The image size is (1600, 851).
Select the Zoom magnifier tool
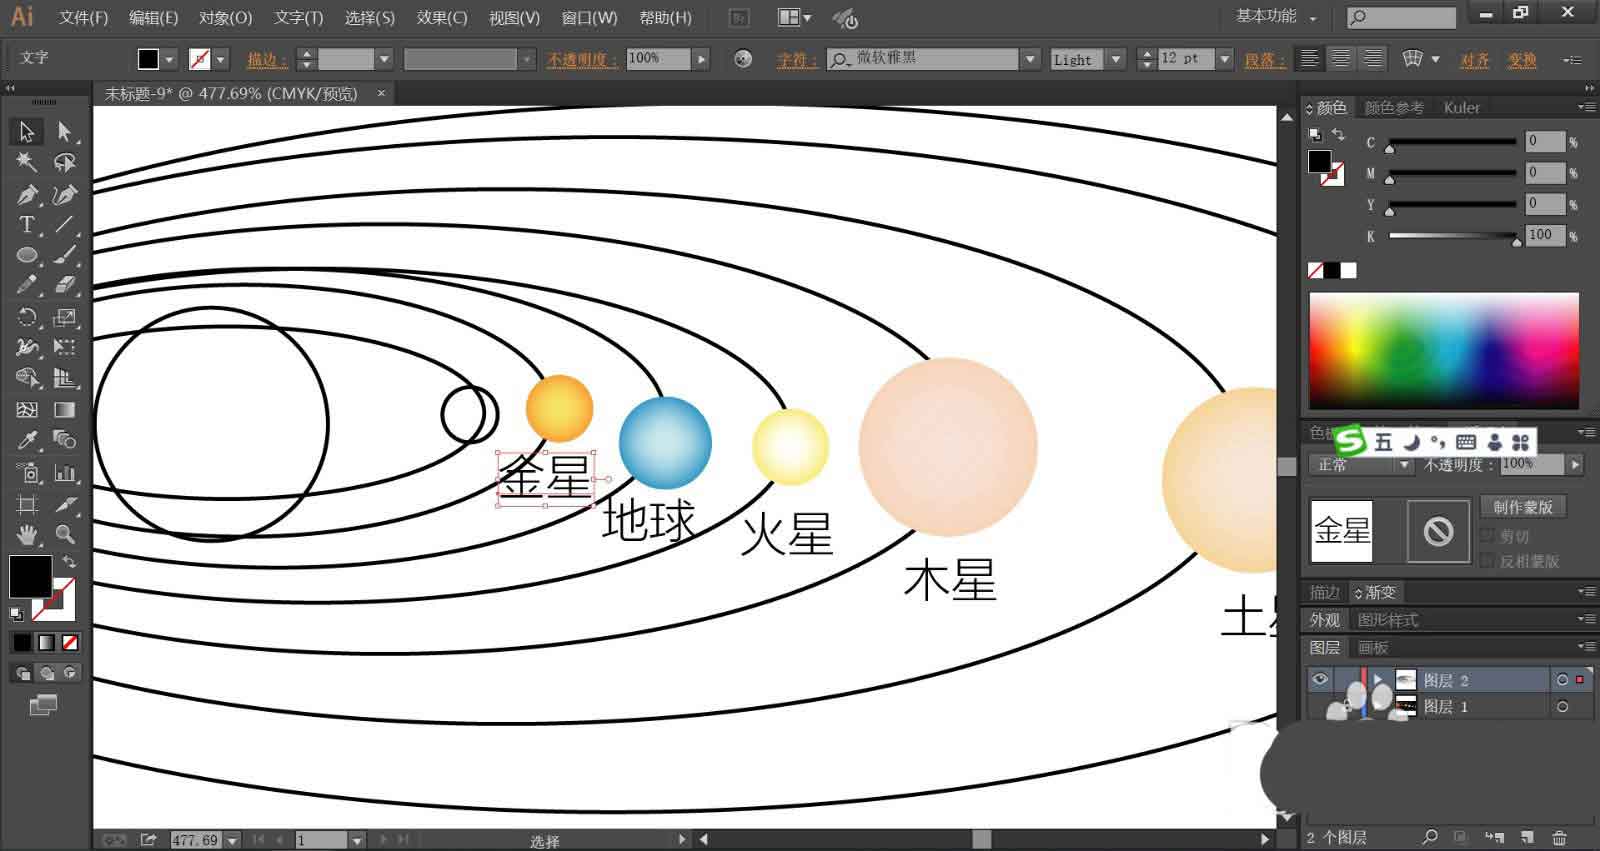(65, 535)
